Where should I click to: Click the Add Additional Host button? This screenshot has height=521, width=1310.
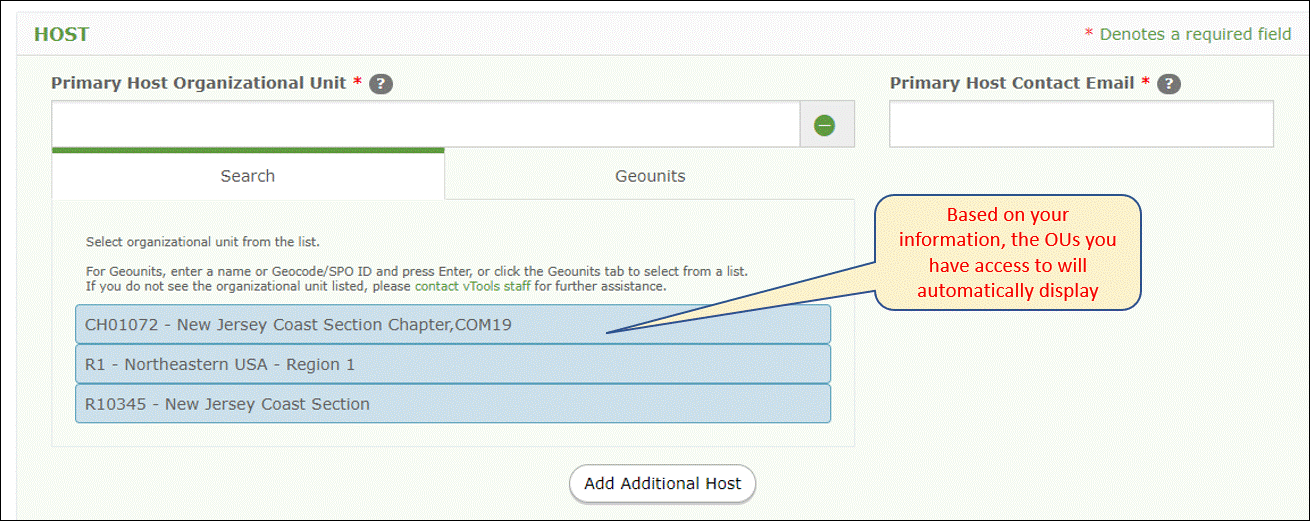click(x=663, y=483)
